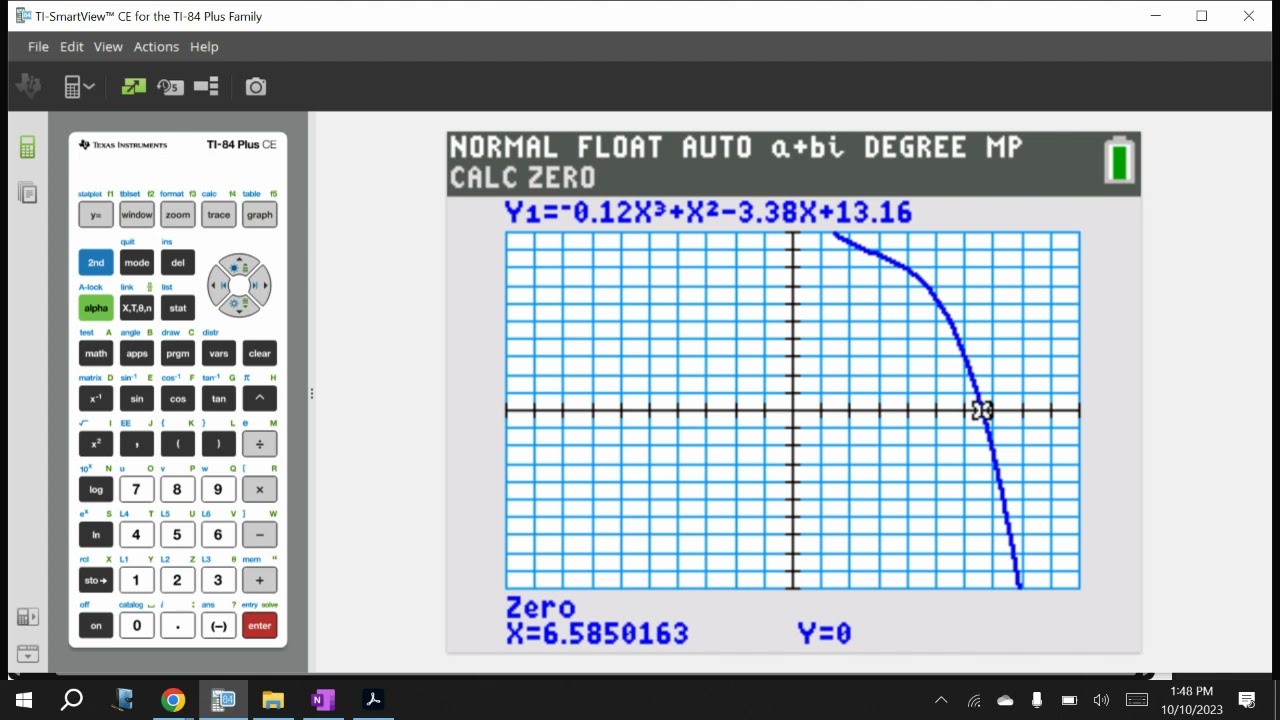Viewport: 1280px width, 720px height.
Task: Click the x inverse key
Action: point(96,398)
